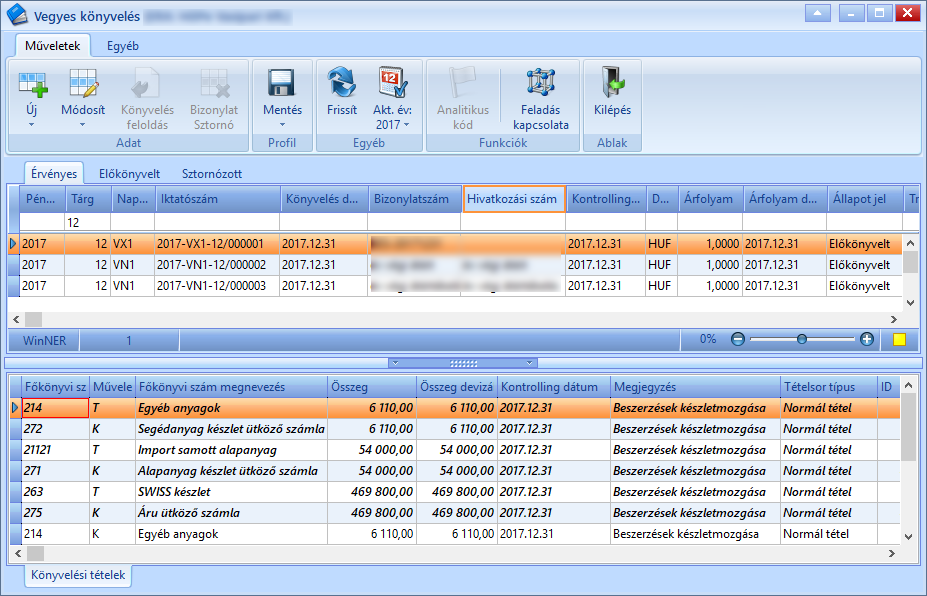Switch to the Műveletek ribbon tab
Viewport: 927px width, 596px height.
pos(53,46)
